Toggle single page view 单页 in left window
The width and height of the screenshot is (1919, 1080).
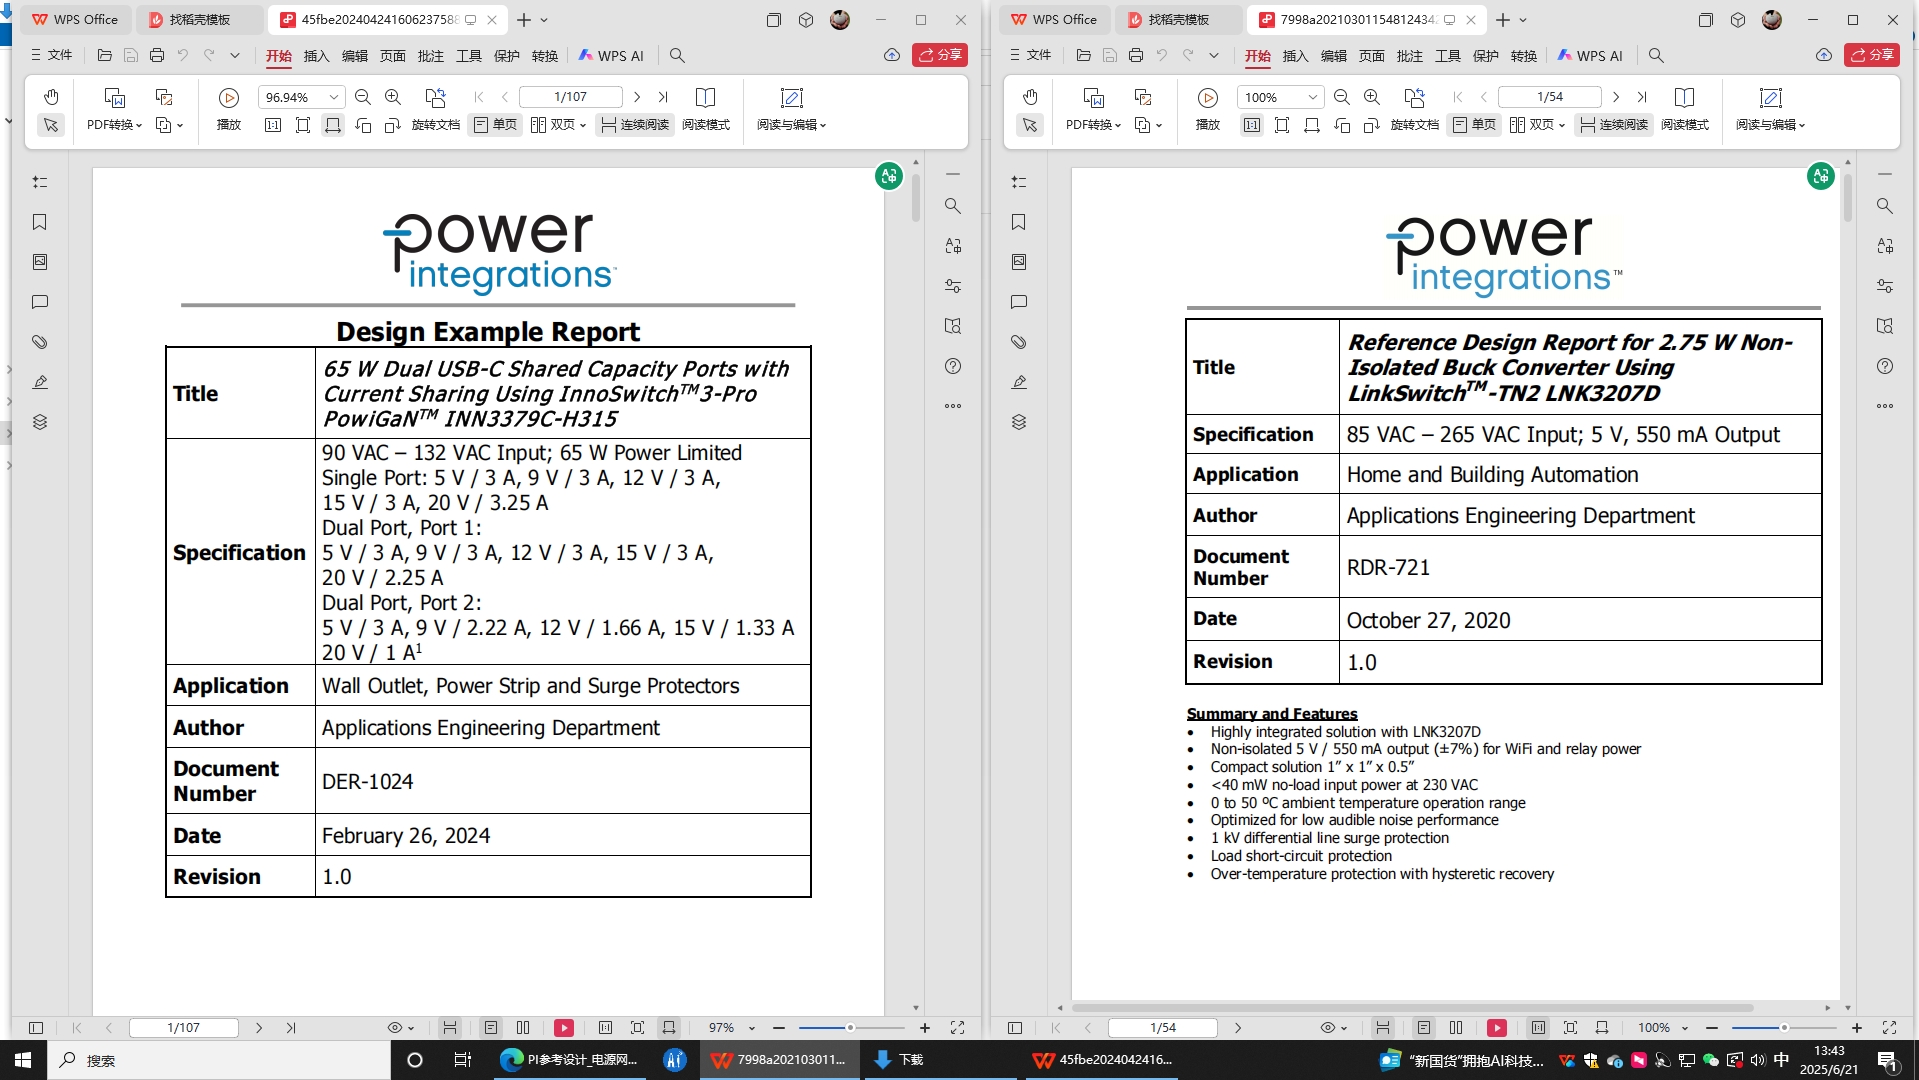(495, 125)
